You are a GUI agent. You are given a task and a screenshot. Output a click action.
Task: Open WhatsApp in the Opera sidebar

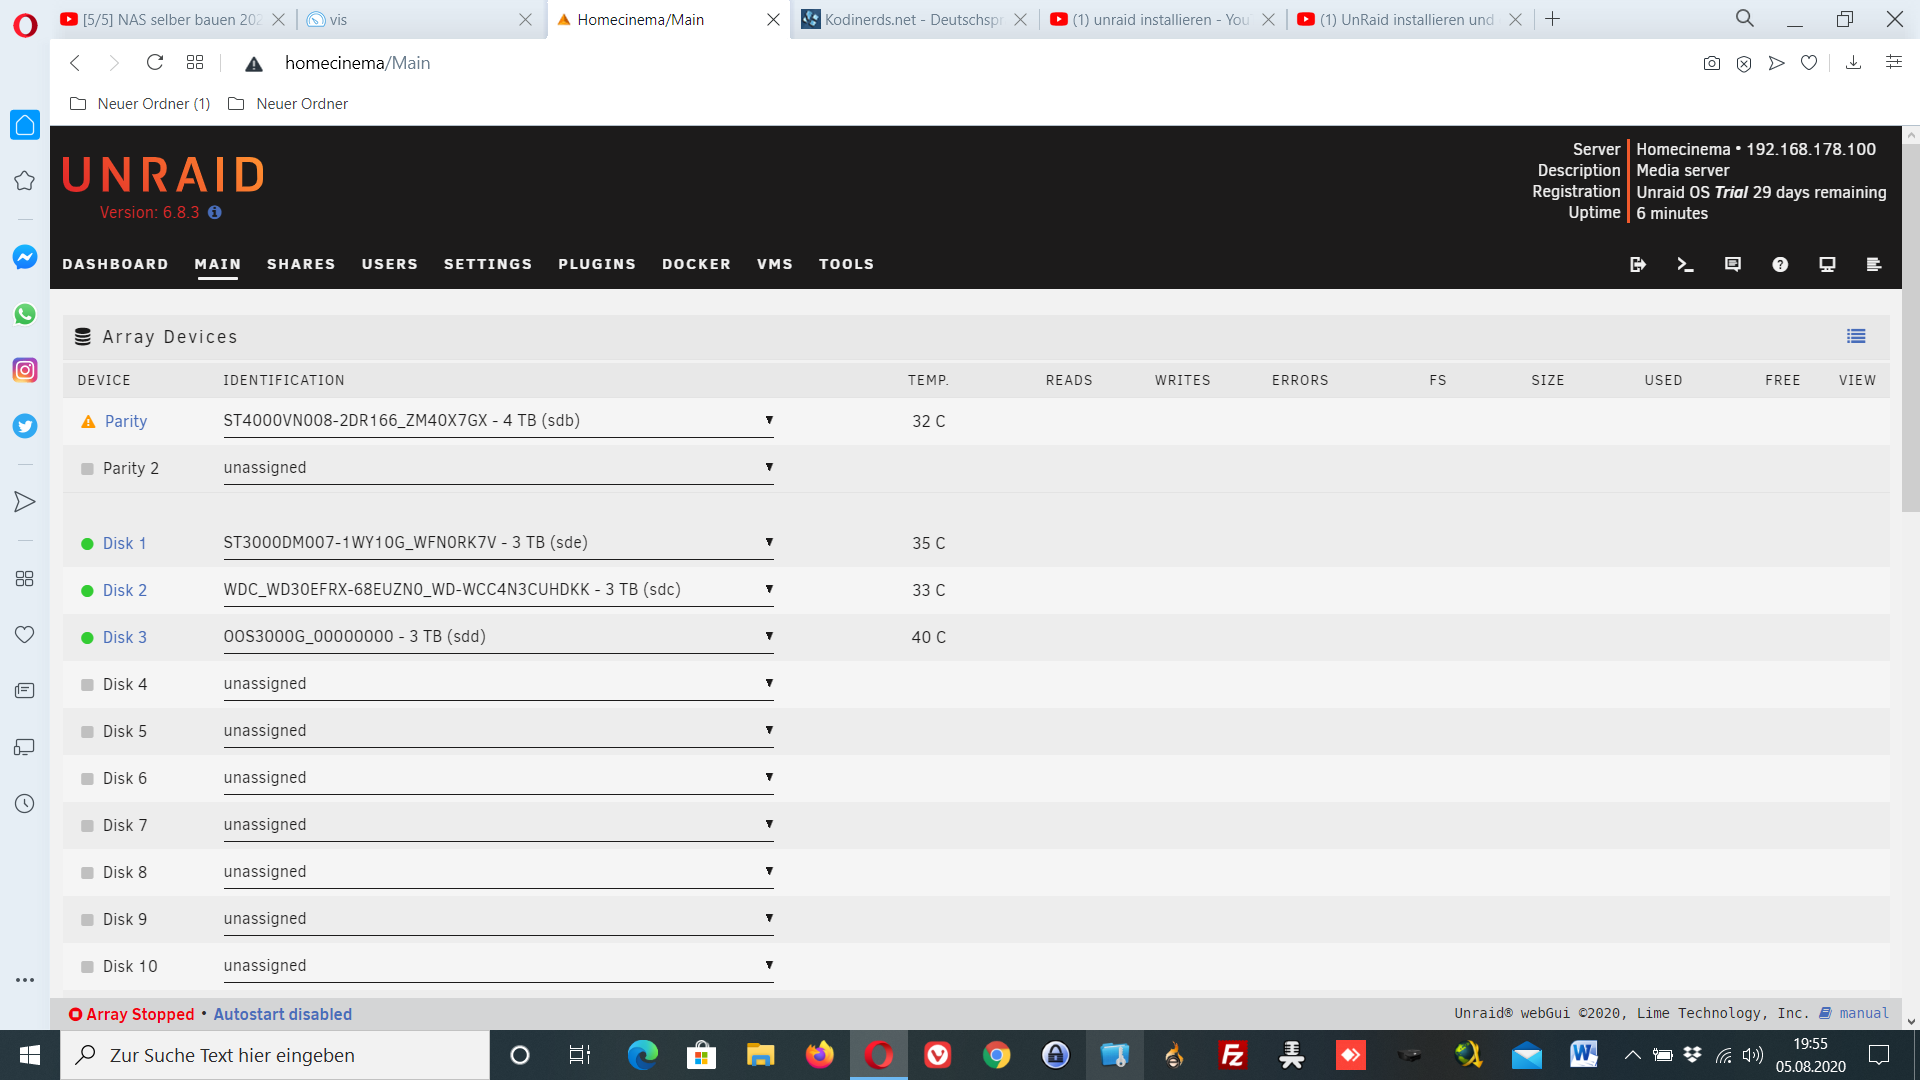pyautogui.click(x=25, y=314)
